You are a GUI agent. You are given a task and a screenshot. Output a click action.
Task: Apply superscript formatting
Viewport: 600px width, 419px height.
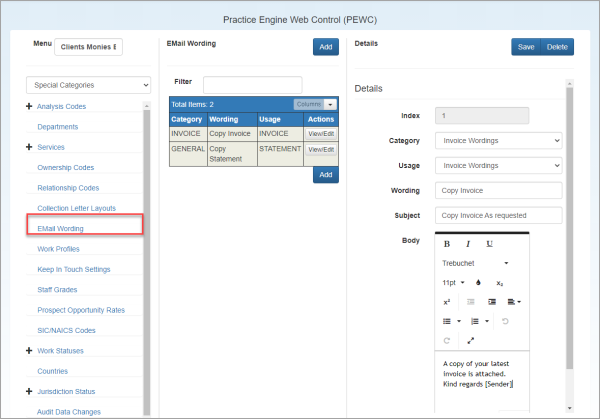(447, 302)
